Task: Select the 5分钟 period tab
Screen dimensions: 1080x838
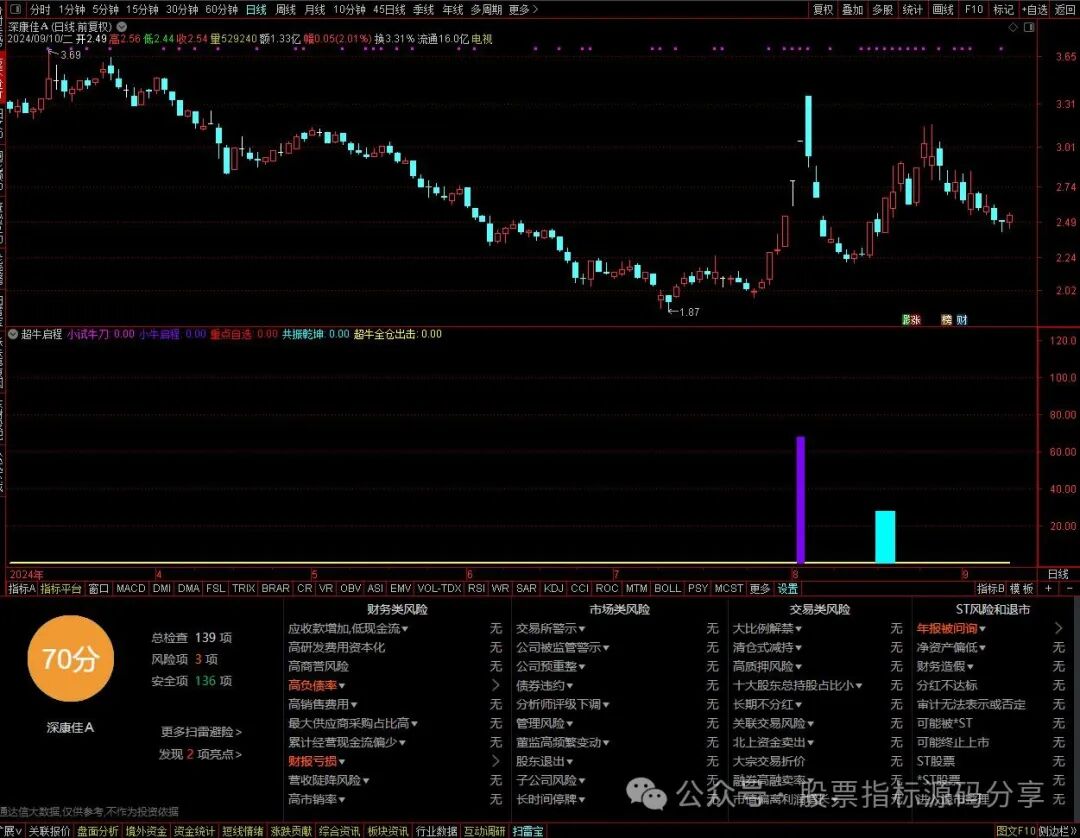Action: point(105,10)
